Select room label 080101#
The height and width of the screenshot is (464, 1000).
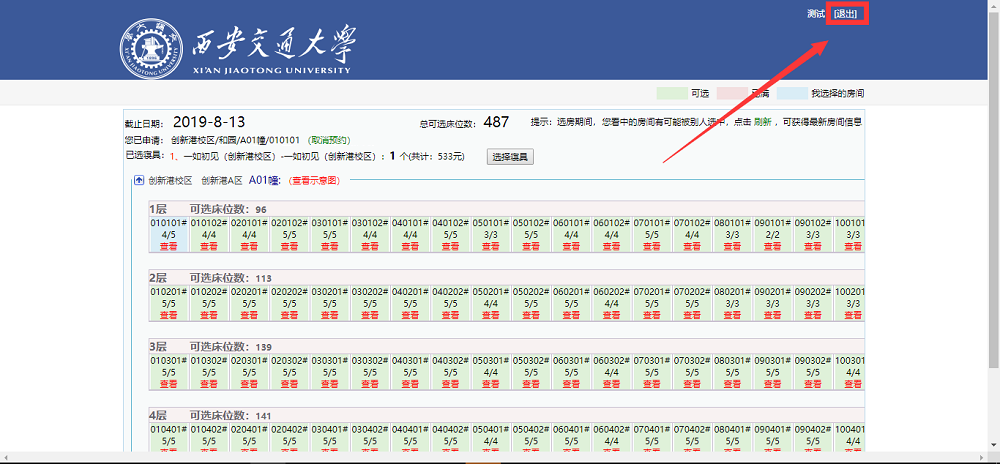pos(732,223)
